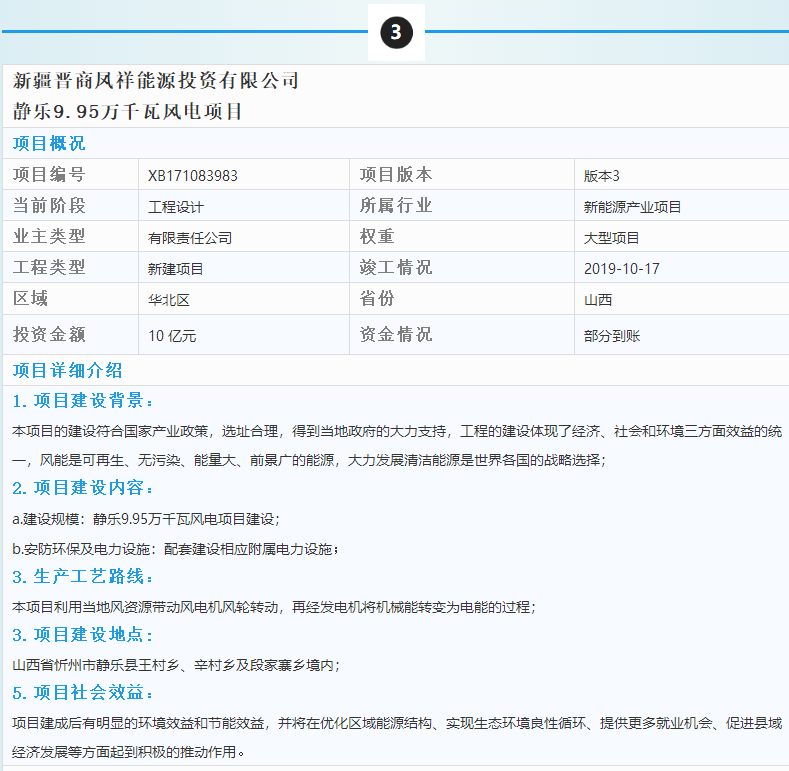Viewport: 789px width, 771px height.
Task: Click the 工程类型 label
Action: [49, 267]
